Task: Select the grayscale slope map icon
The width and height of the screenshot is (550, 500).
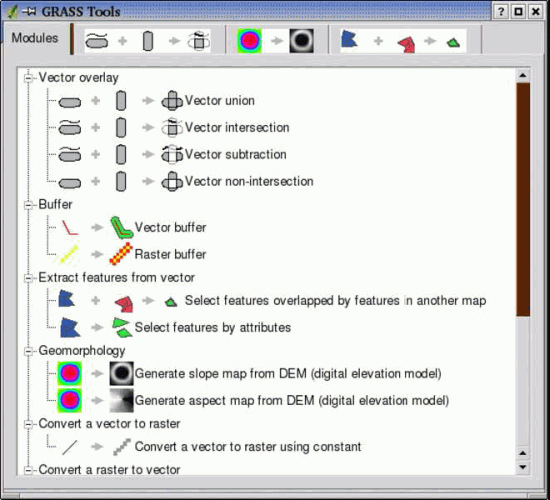Action: click(x=121, y=373)
